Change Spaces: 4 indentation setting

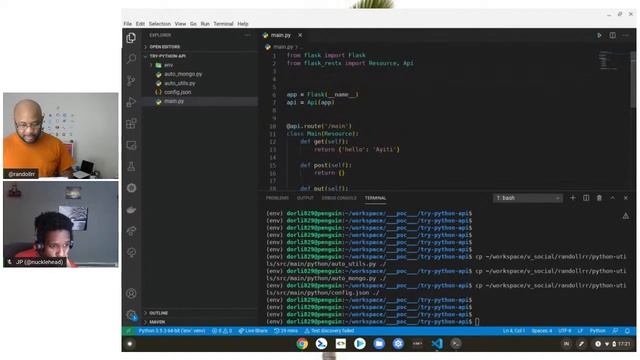coord(542,331)
